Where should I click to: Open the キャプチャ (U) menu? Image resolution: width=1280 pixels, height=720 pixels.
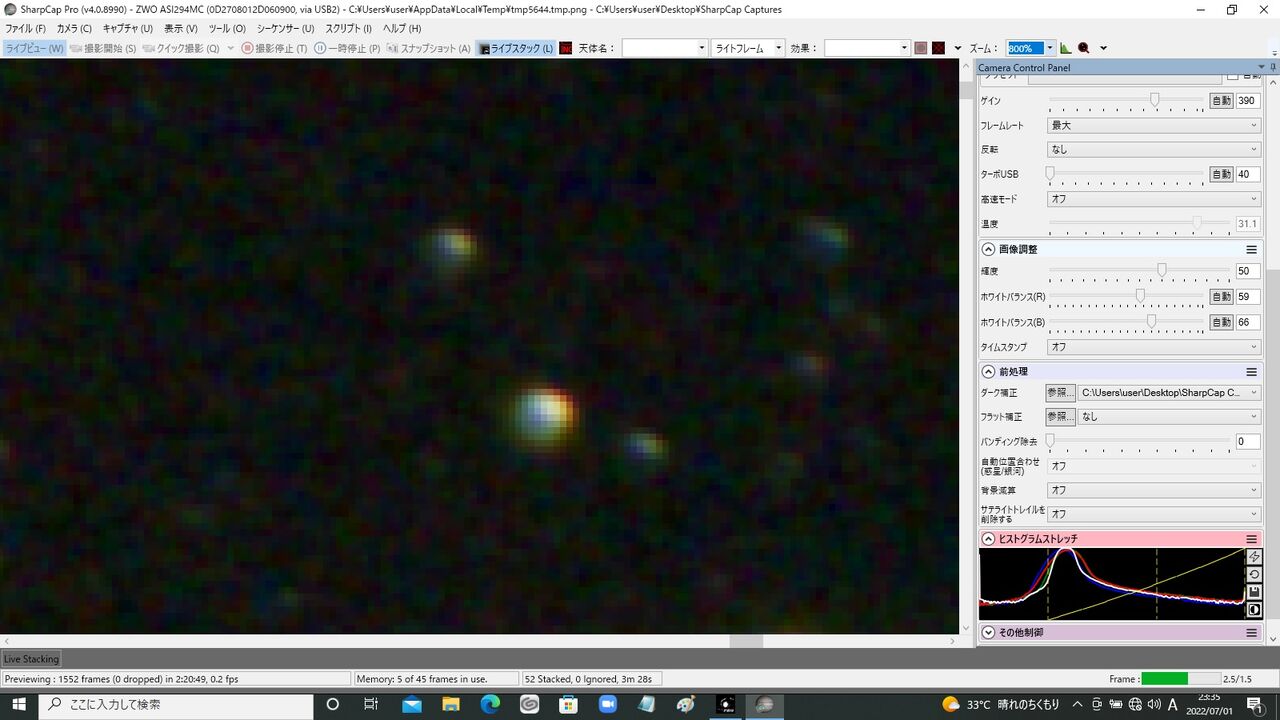pos(128,29)
